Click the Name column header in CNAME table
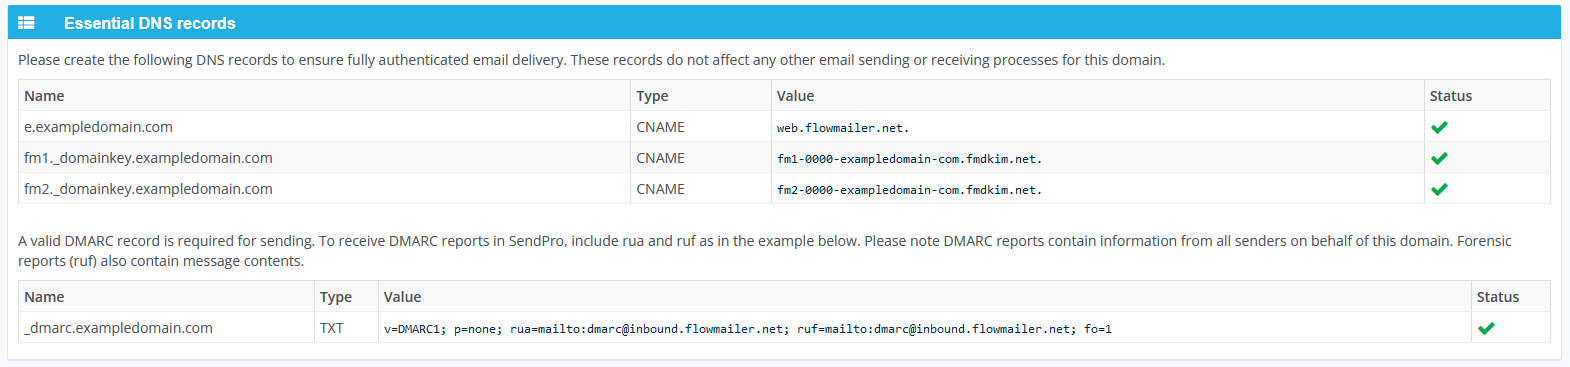This screenshot has height=367, width=1570. [x=44, y=96]
